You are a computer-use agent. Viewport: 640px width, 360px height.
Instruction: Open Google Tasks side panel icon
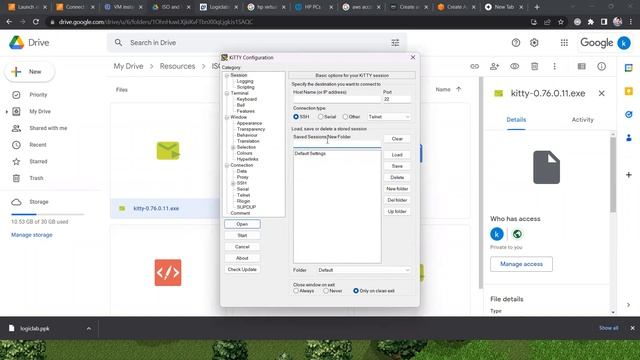tap(629, 115)
